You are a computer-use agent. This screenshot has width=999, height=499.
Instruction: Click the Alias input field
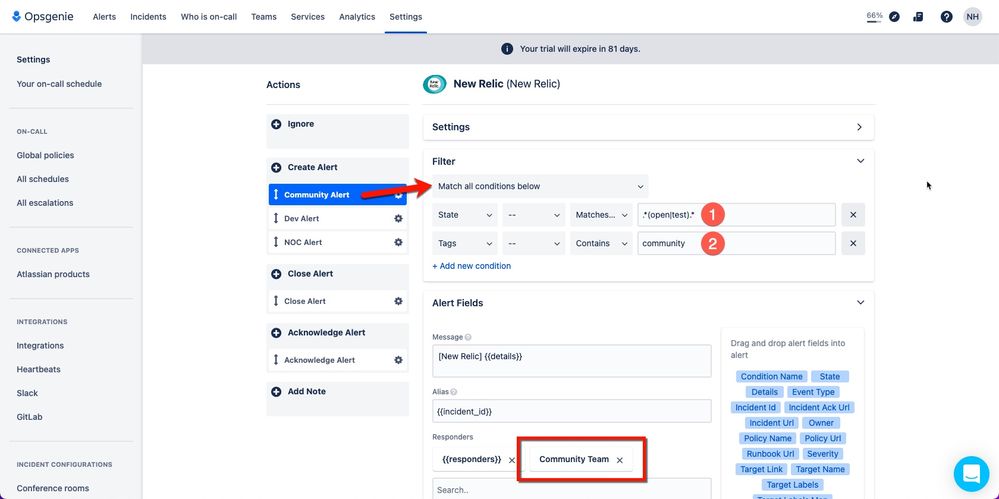571,411
